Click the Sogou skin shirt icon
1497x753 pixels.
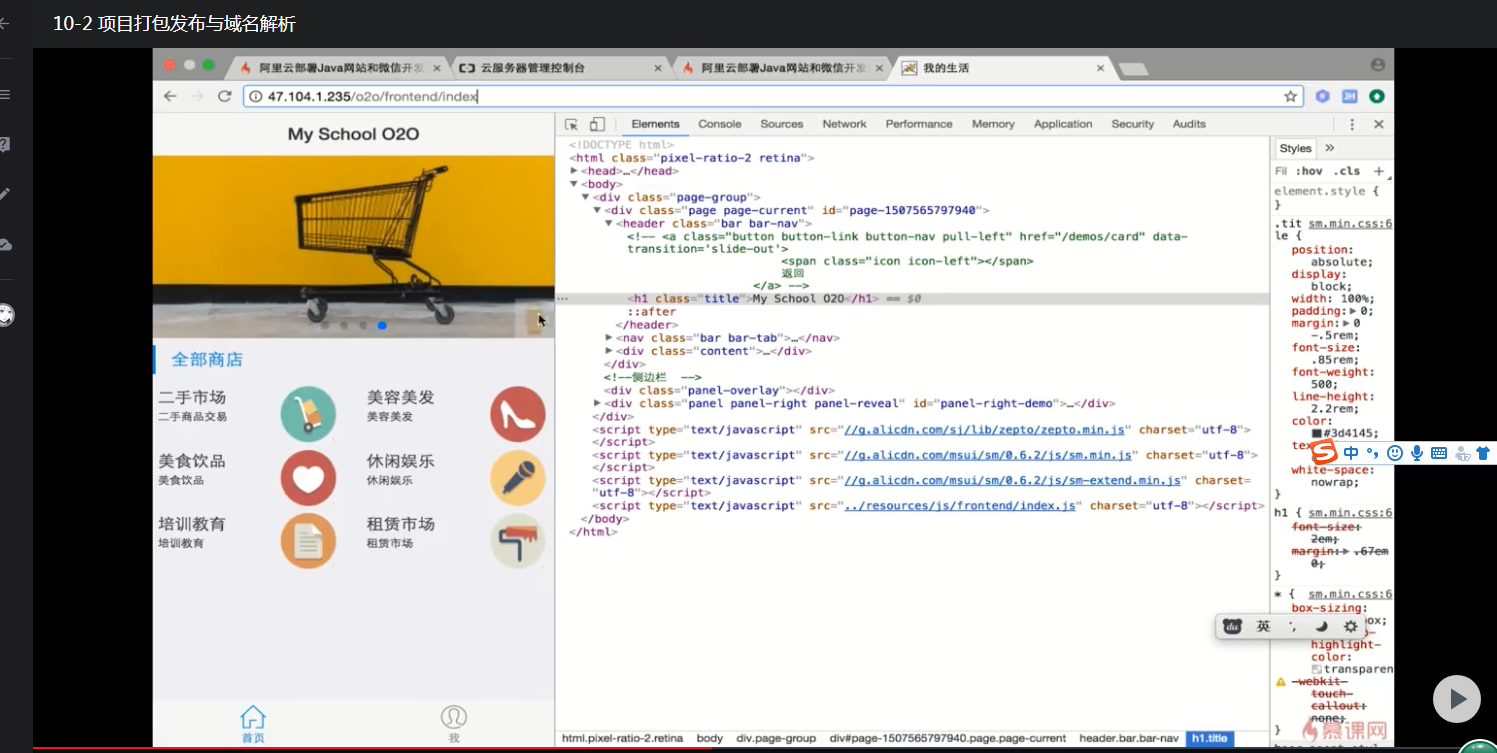pyautogui.click(x=1483, y=453)
